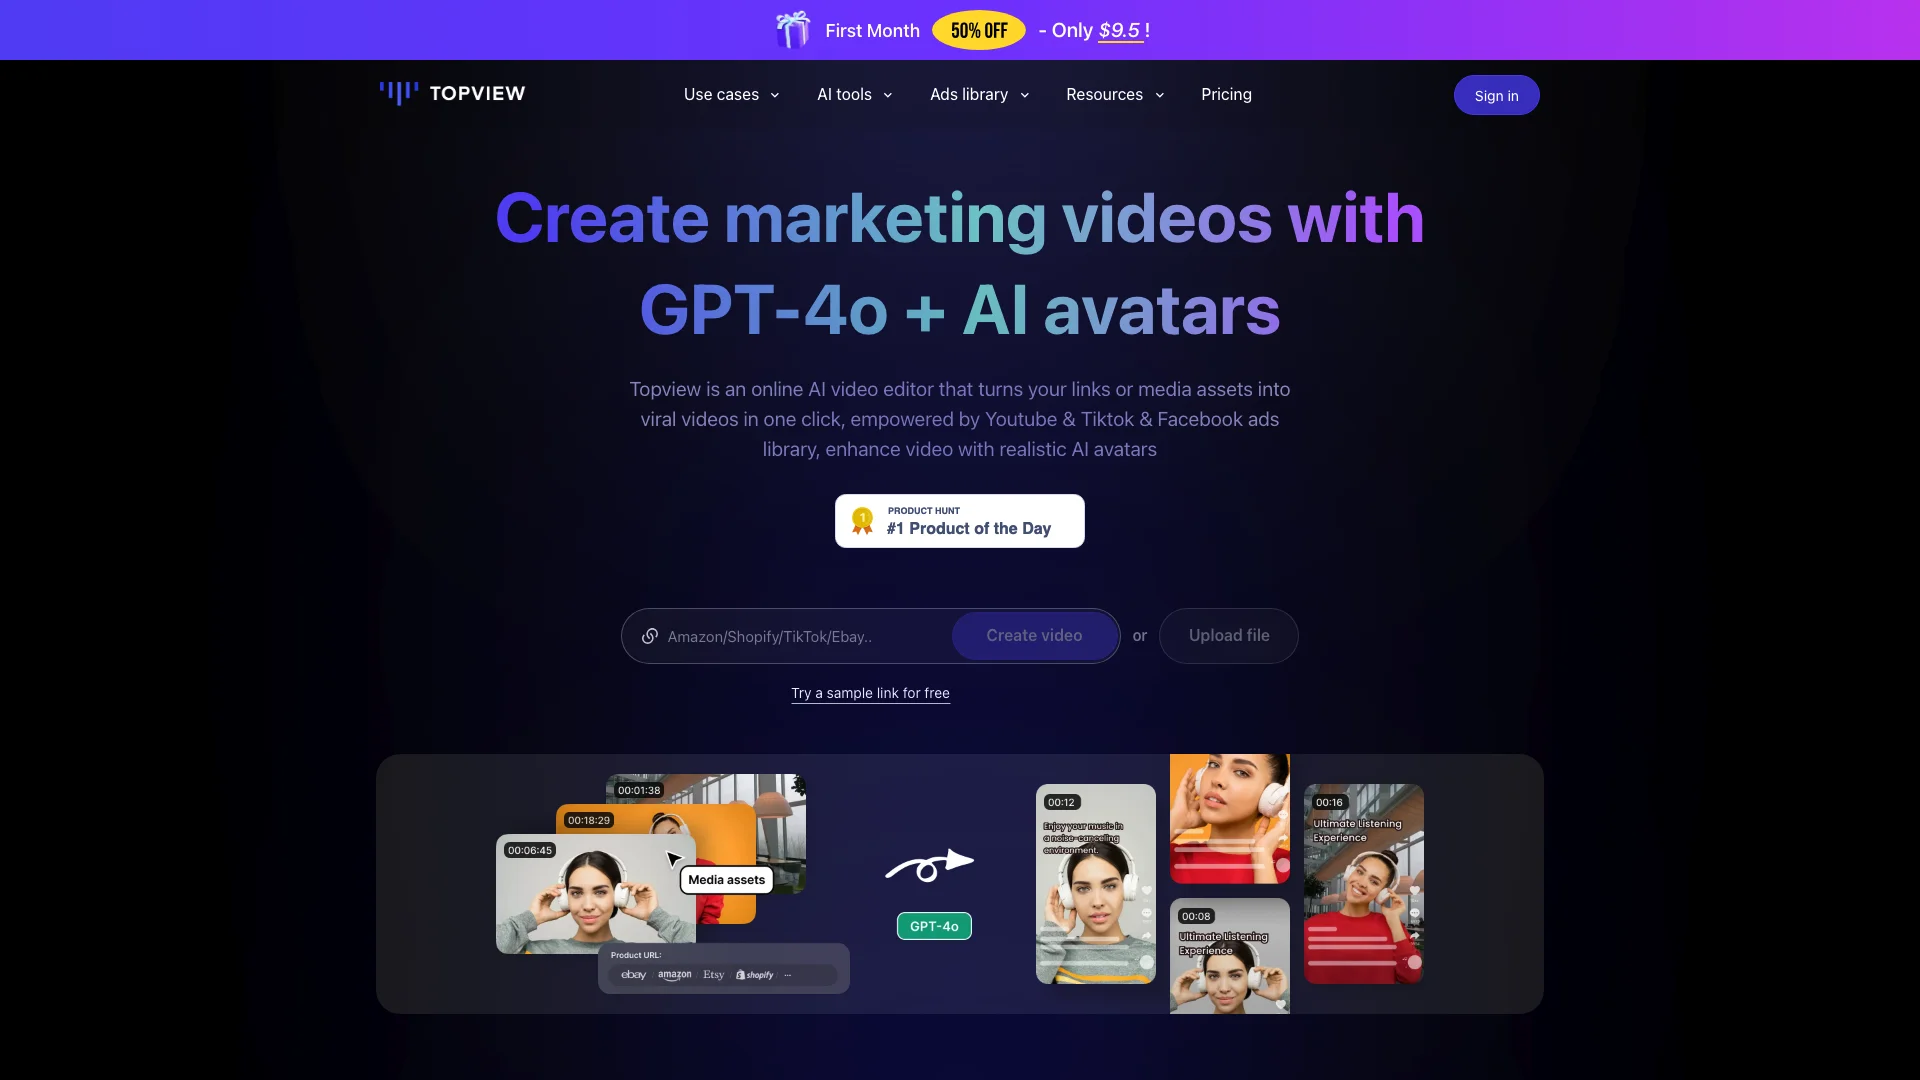Click the GPT-4o label badge icon
Screen dimensions: 1920x1080
[934, 926]
